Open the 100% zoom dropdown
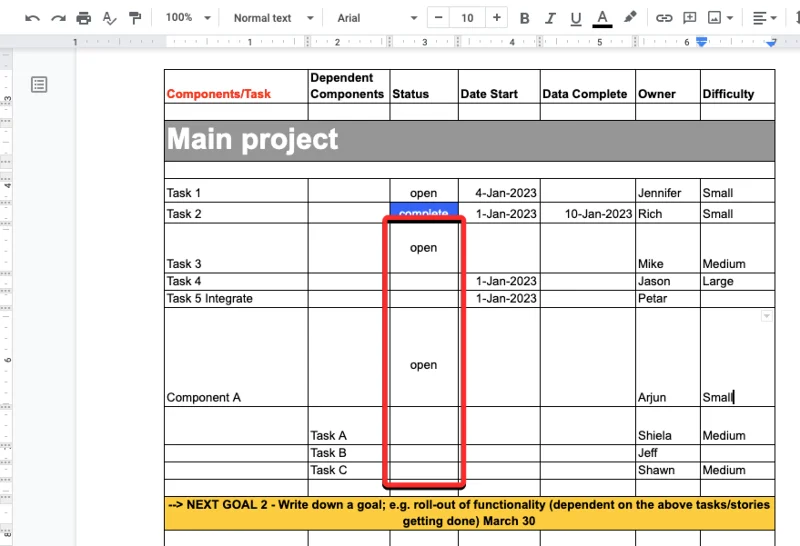This screenshot has height=546, width=800. point(188,18)
